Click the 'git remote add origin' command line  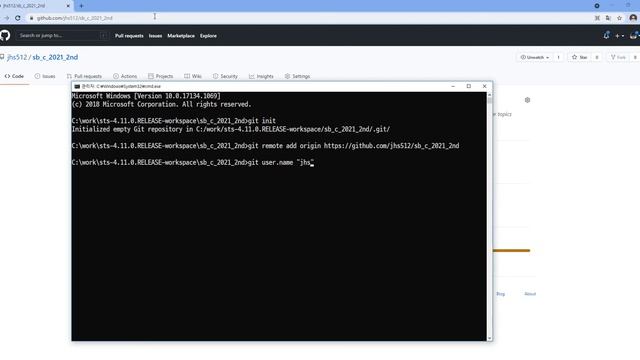point(265,146)
